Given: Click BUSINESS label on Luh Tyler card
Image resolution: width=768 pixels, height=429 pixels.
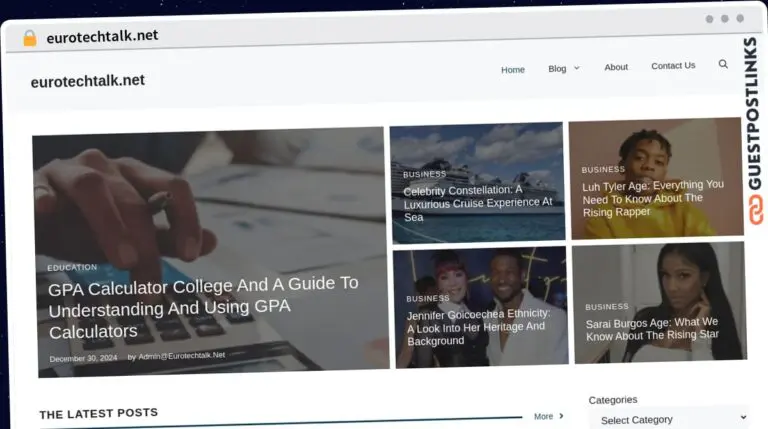Looking at the screenshot, I should point(603,169).
